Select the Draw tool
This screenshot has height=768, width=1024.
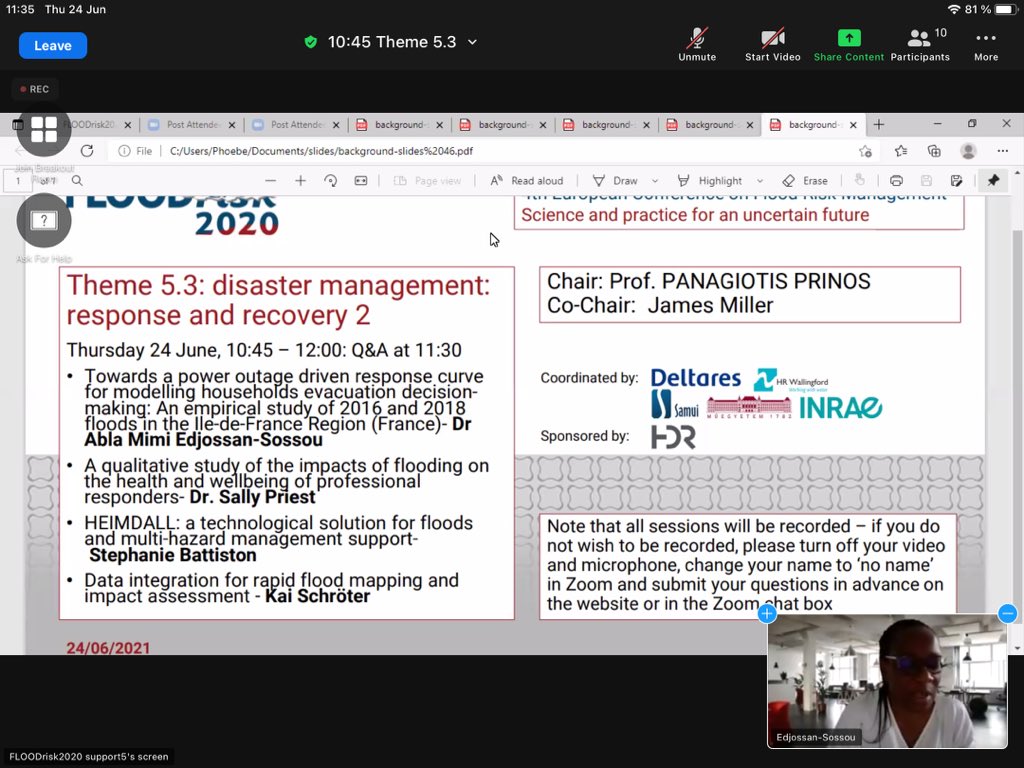point(615,181)
